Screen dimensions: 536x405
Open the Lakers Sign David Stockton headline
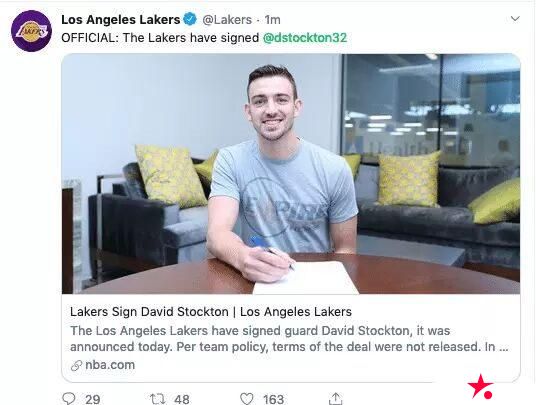(x=211, y=312)
